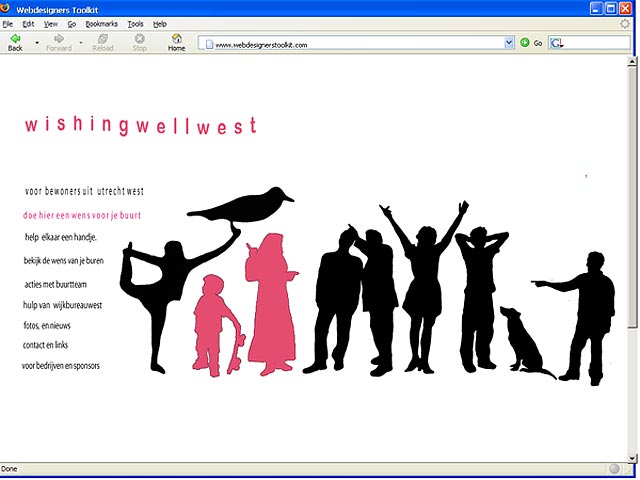640x480 pixels.
Task: Click the pink robed woman silhouette
Action: 271,306
